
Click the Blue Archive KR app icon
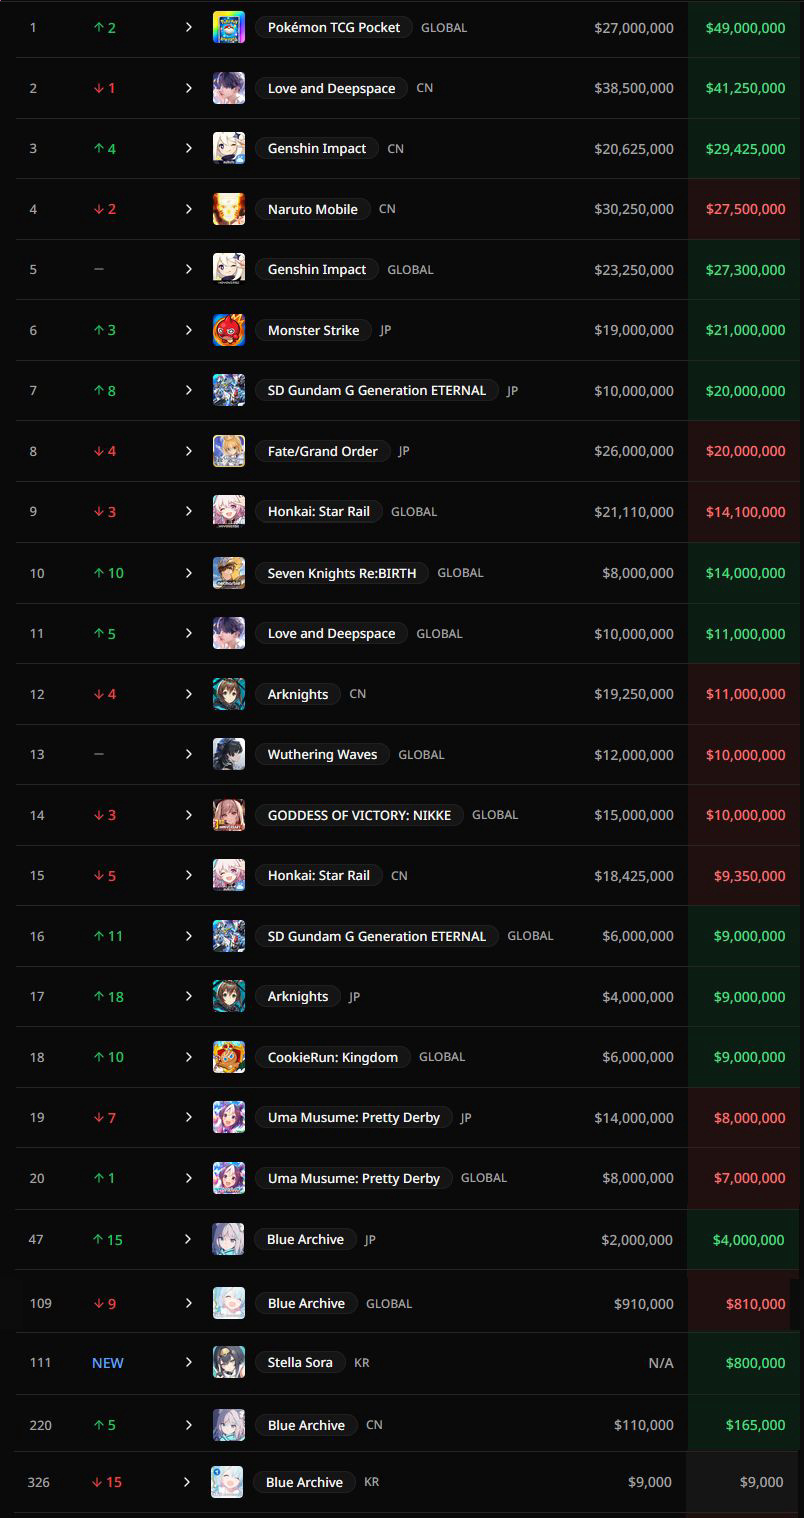point(227,1482)
